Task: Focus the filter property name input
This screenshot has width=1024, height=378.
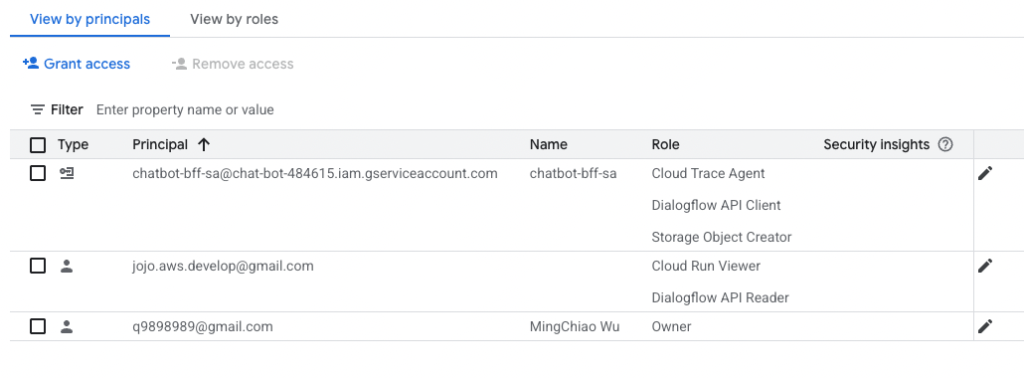Action: click(185, 110)
